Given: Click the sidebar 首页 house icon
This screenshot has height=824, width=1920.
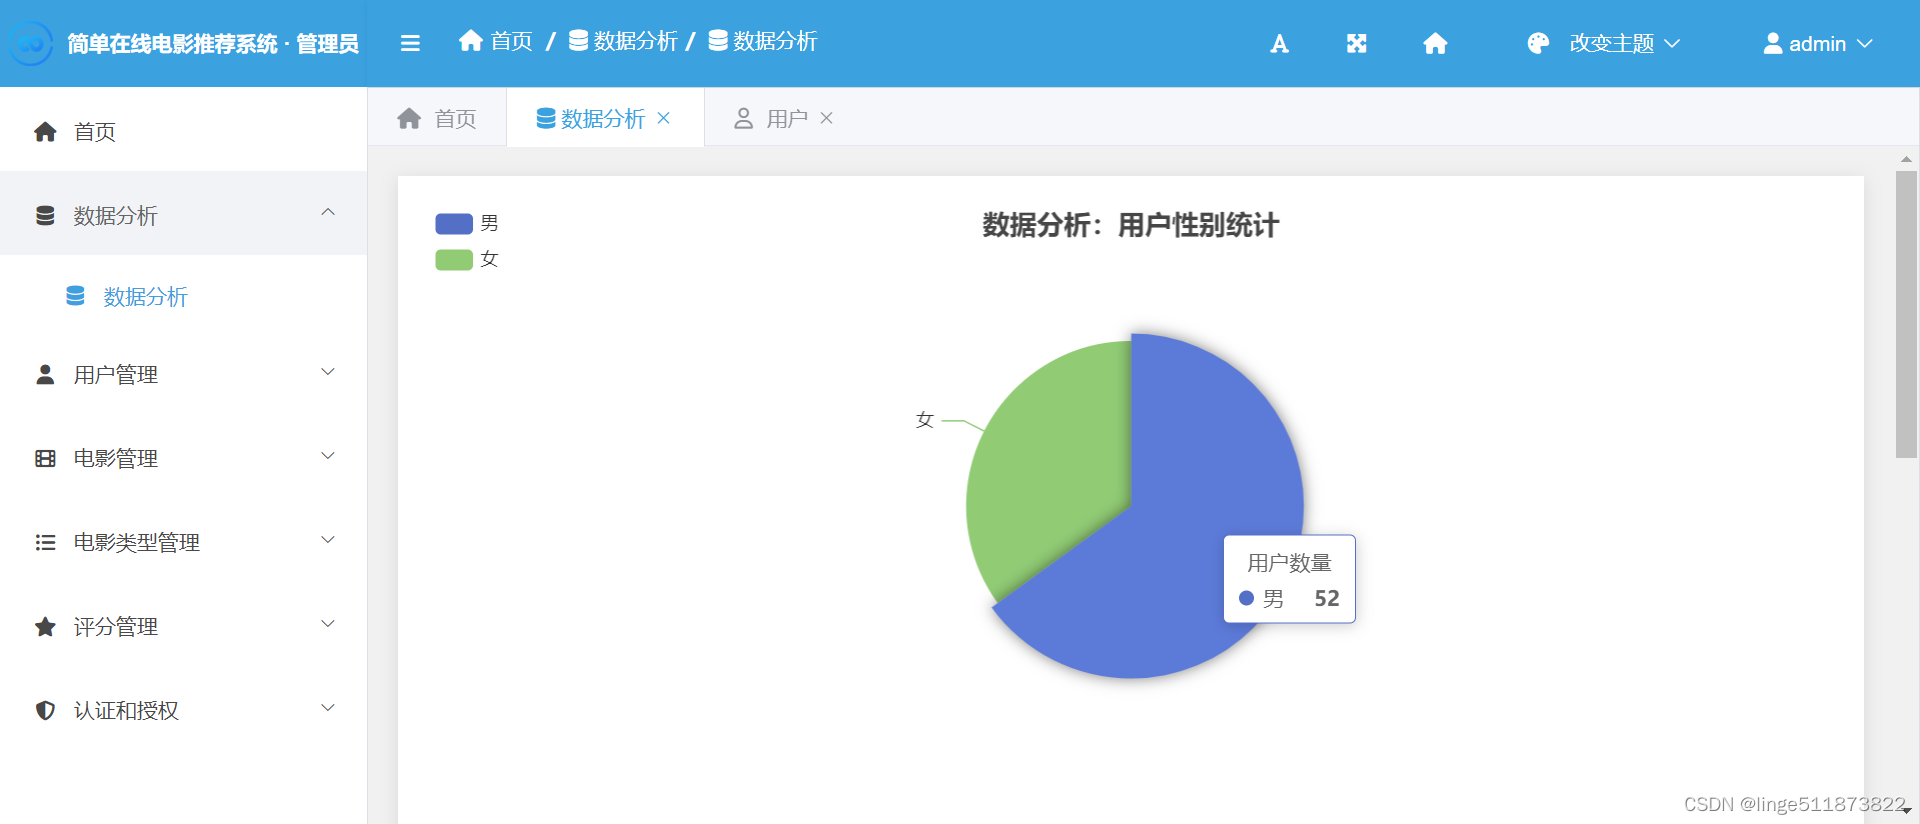Looking at the screenshot, I should [x=45, y=131].
